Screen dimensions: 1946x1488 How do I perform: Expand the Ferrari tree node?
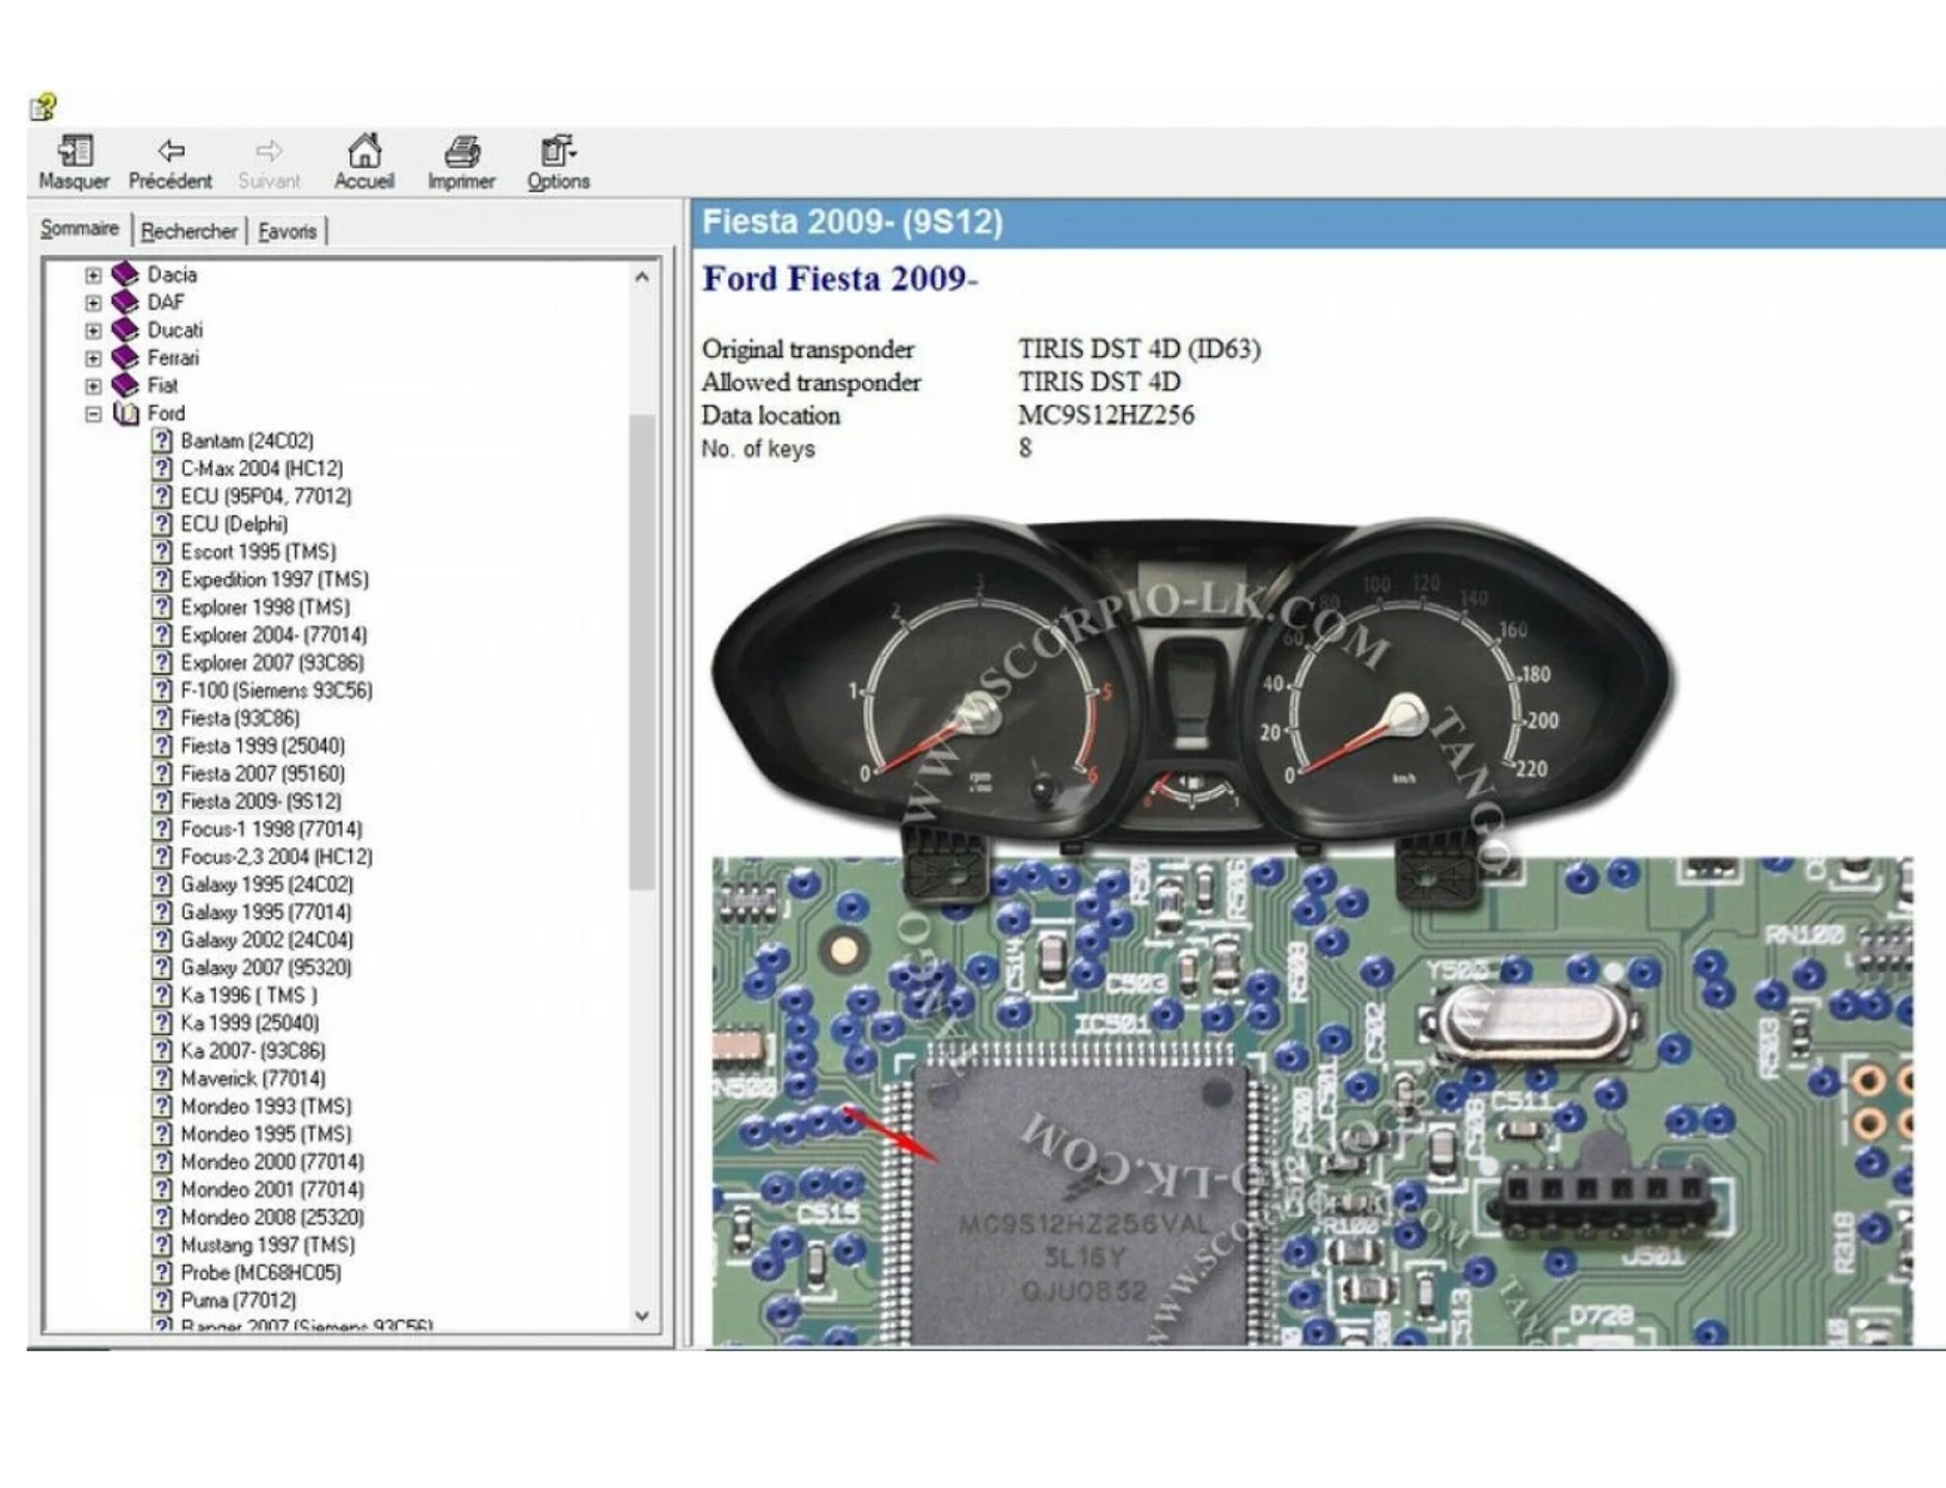(x=93, y=358)
